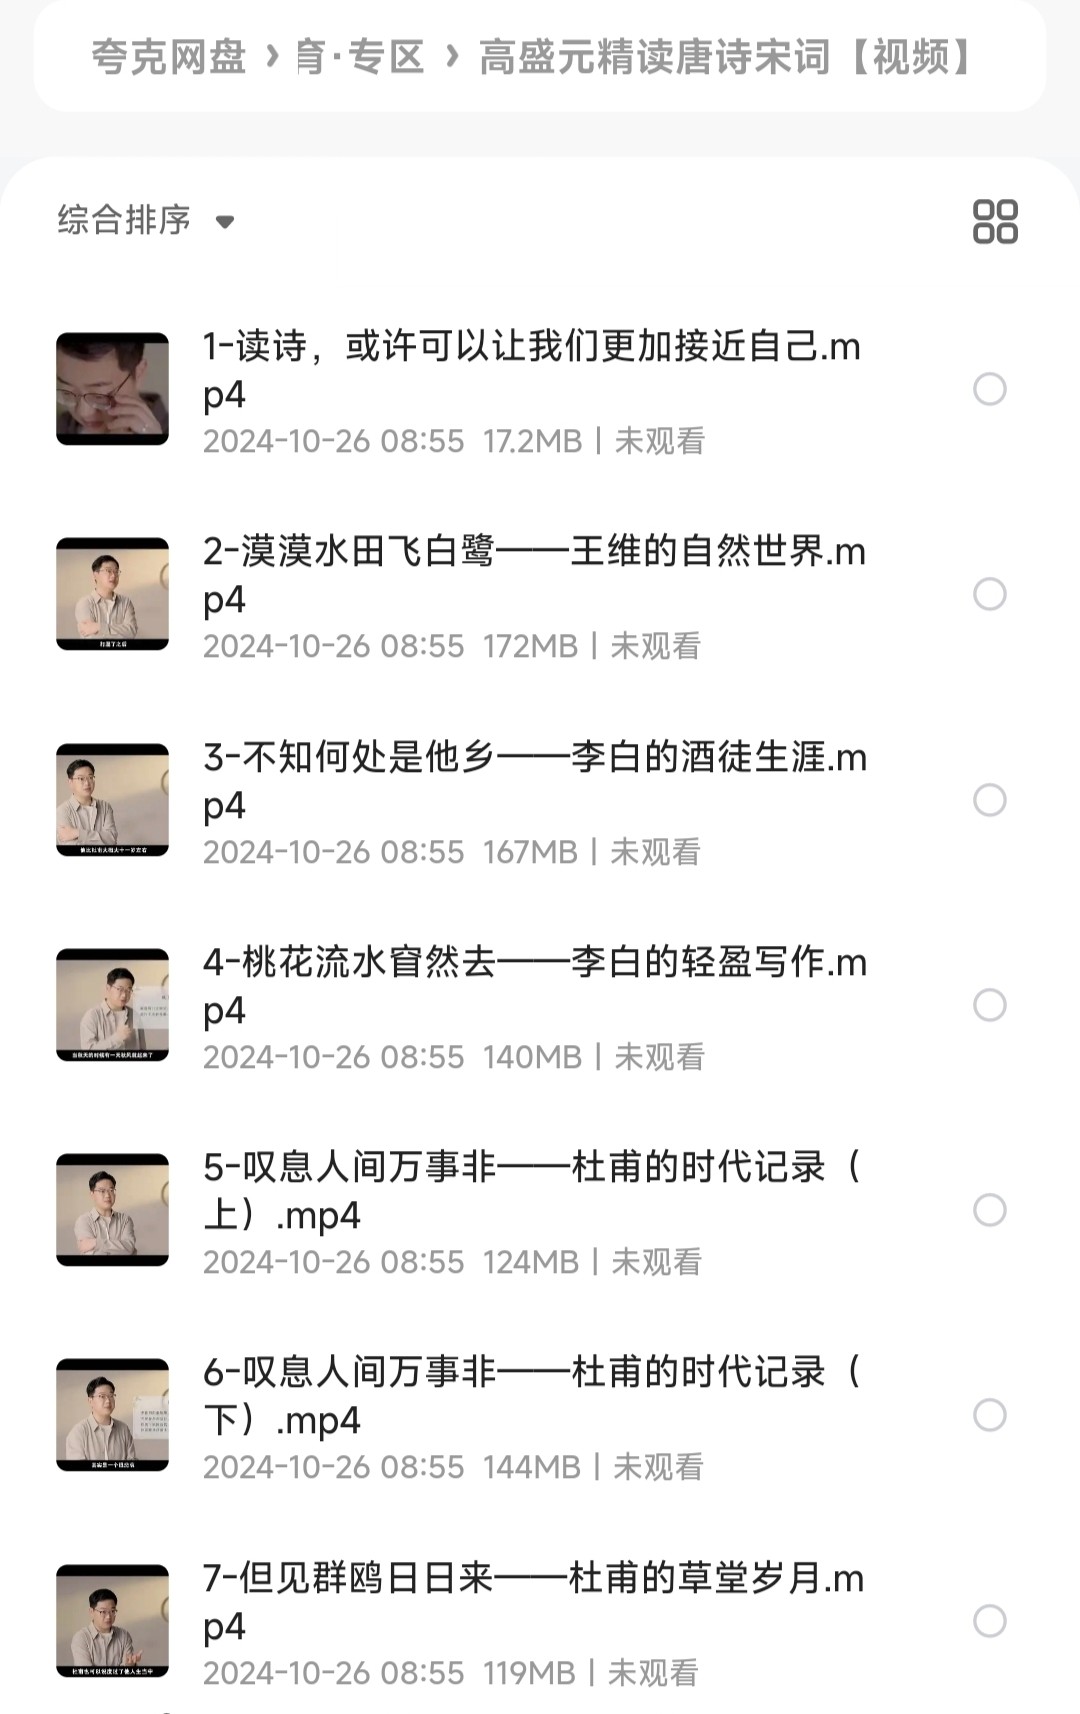Mark 7-但见群鸥日日来 selection circle
The height and width of the screenshot is (1714, 1080).
[990, 1621]
